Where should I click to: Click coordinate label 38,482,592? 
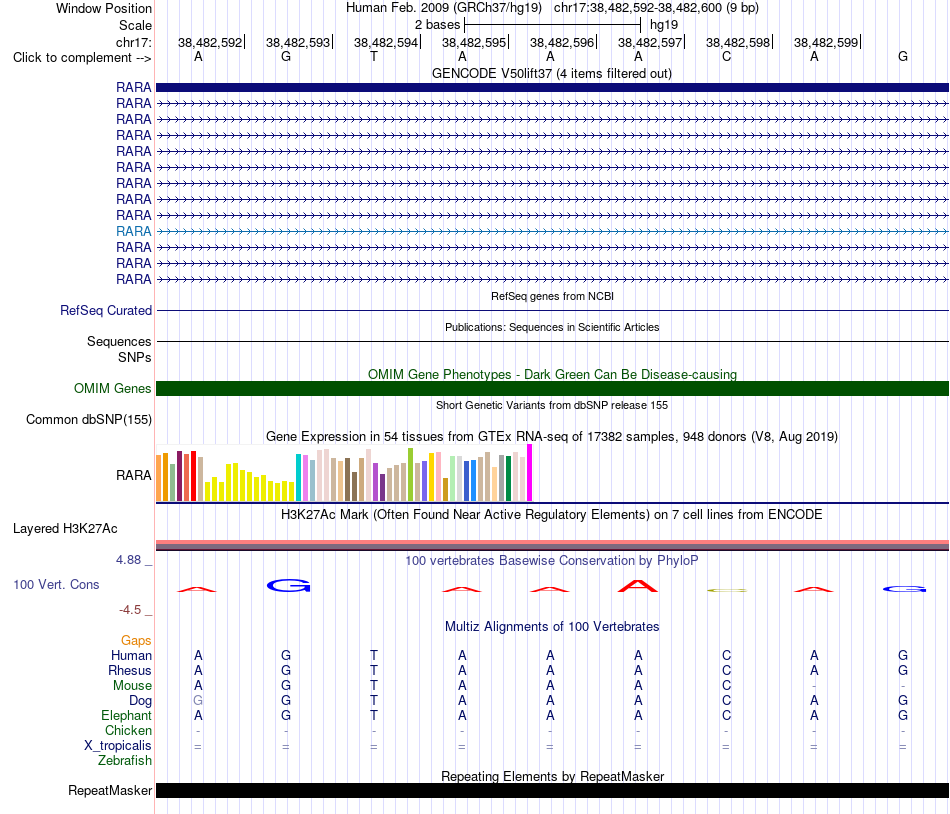point(210,42)
